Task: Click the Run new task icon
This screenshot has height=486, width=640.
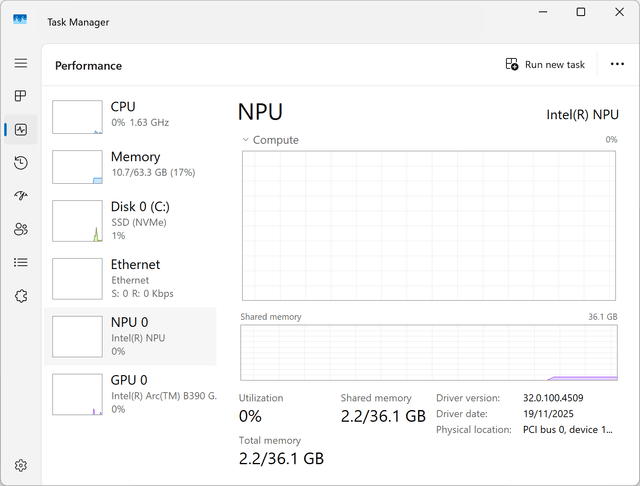Action: [512, 64]
